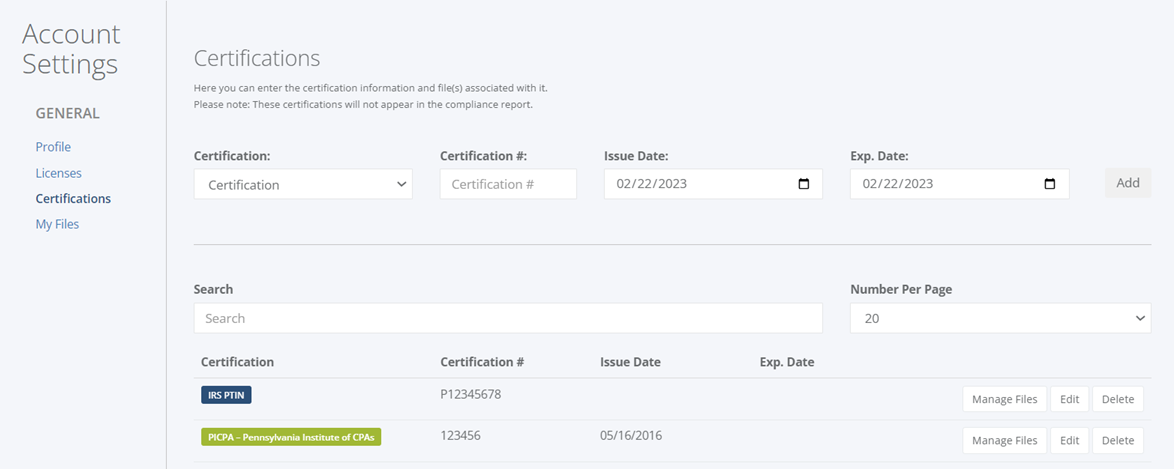
Task: Click the PICPA Pennsylvania Institute of CPAs badge
Action: click(291, 437)
